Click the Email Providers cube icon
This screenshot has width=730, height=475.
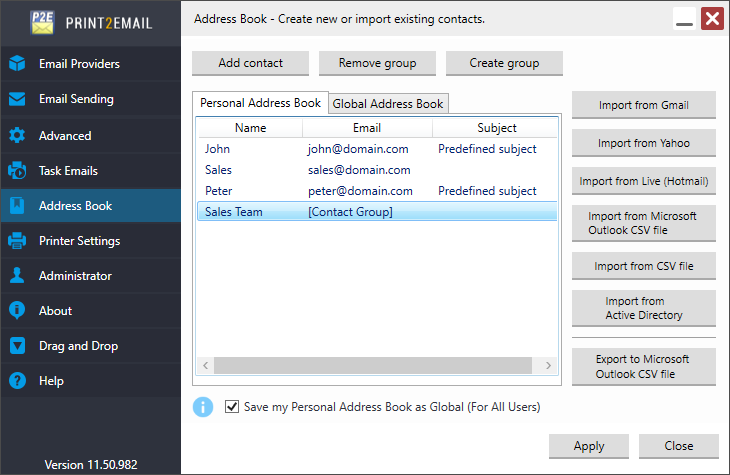pyautogui.click(x=17, y=64)
